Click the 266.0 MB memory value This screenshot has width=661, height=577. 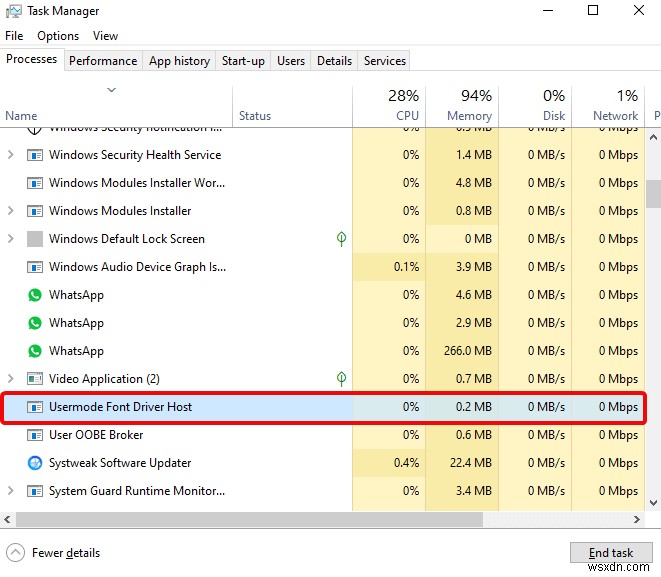[x=468, y=351]
